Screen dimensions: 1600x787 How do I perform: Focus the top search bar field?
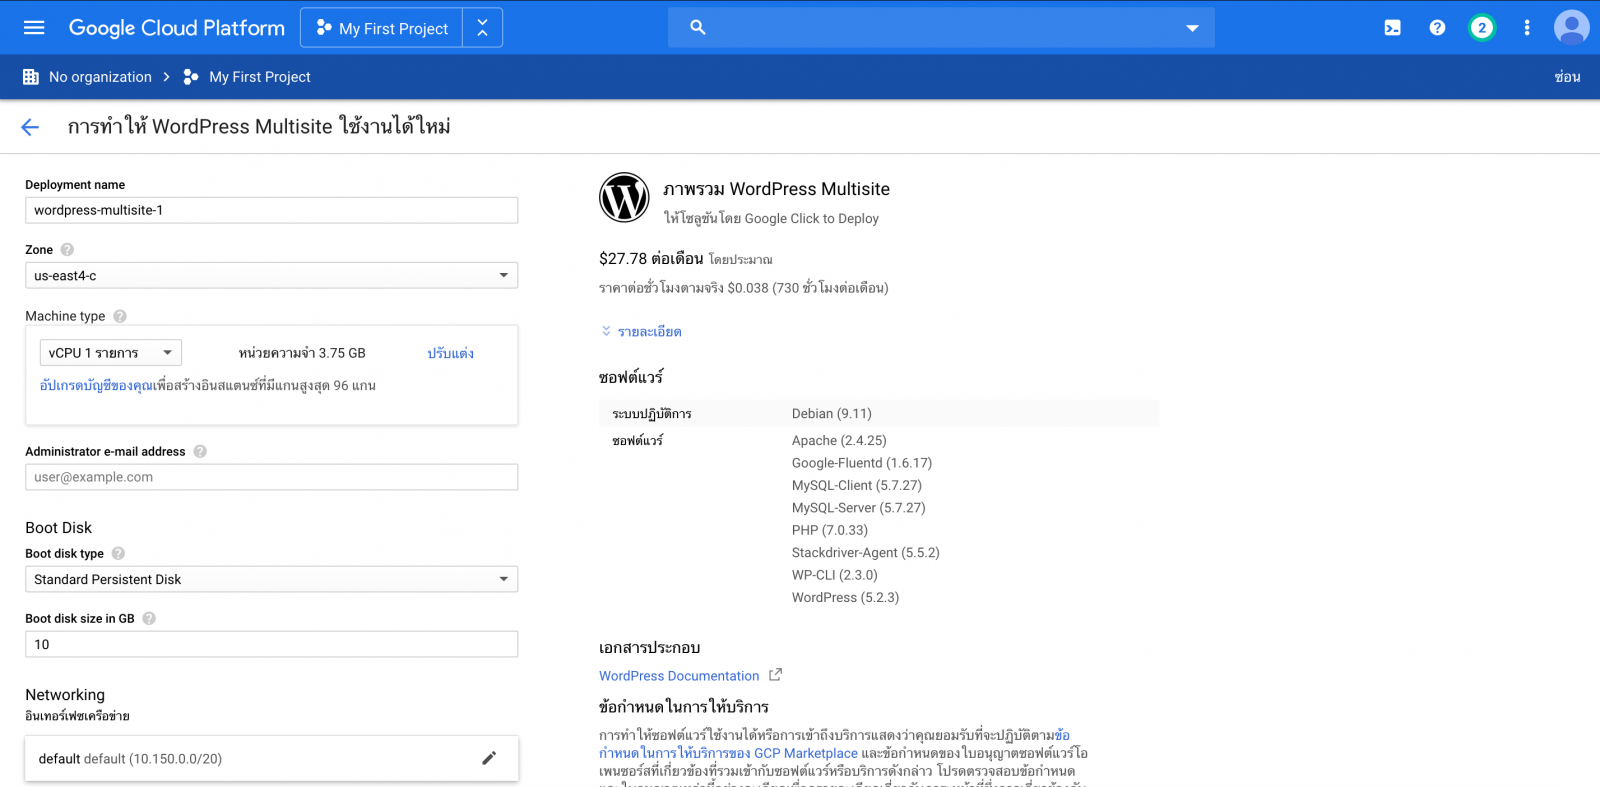click(x=941, y=28)
